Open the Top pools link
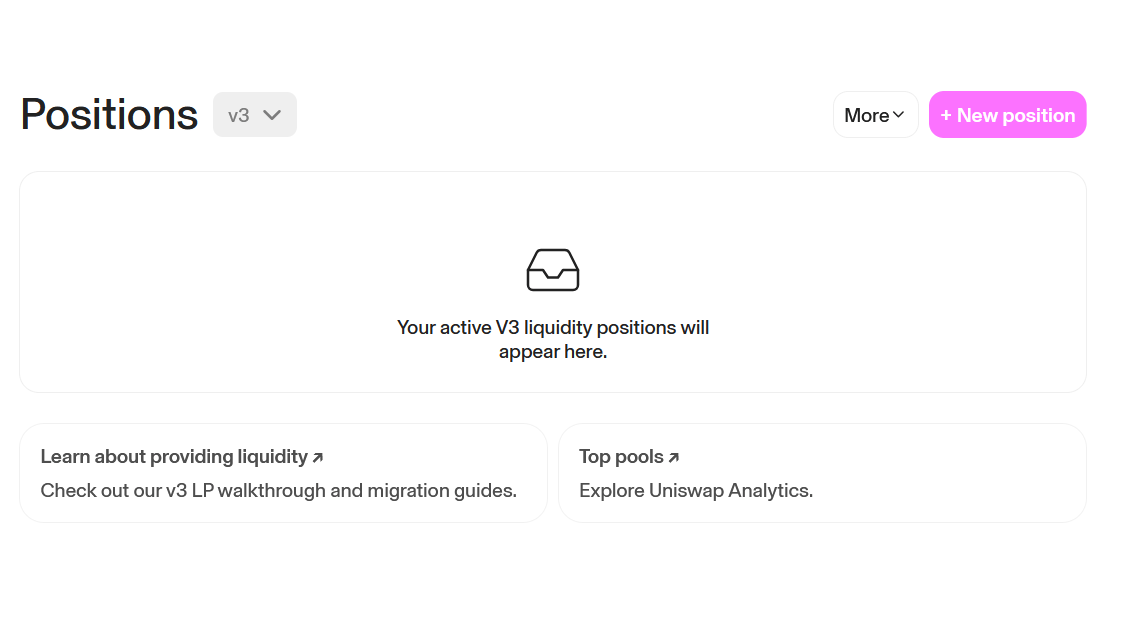The image size is (1139, 618). [x=621, y=457]
